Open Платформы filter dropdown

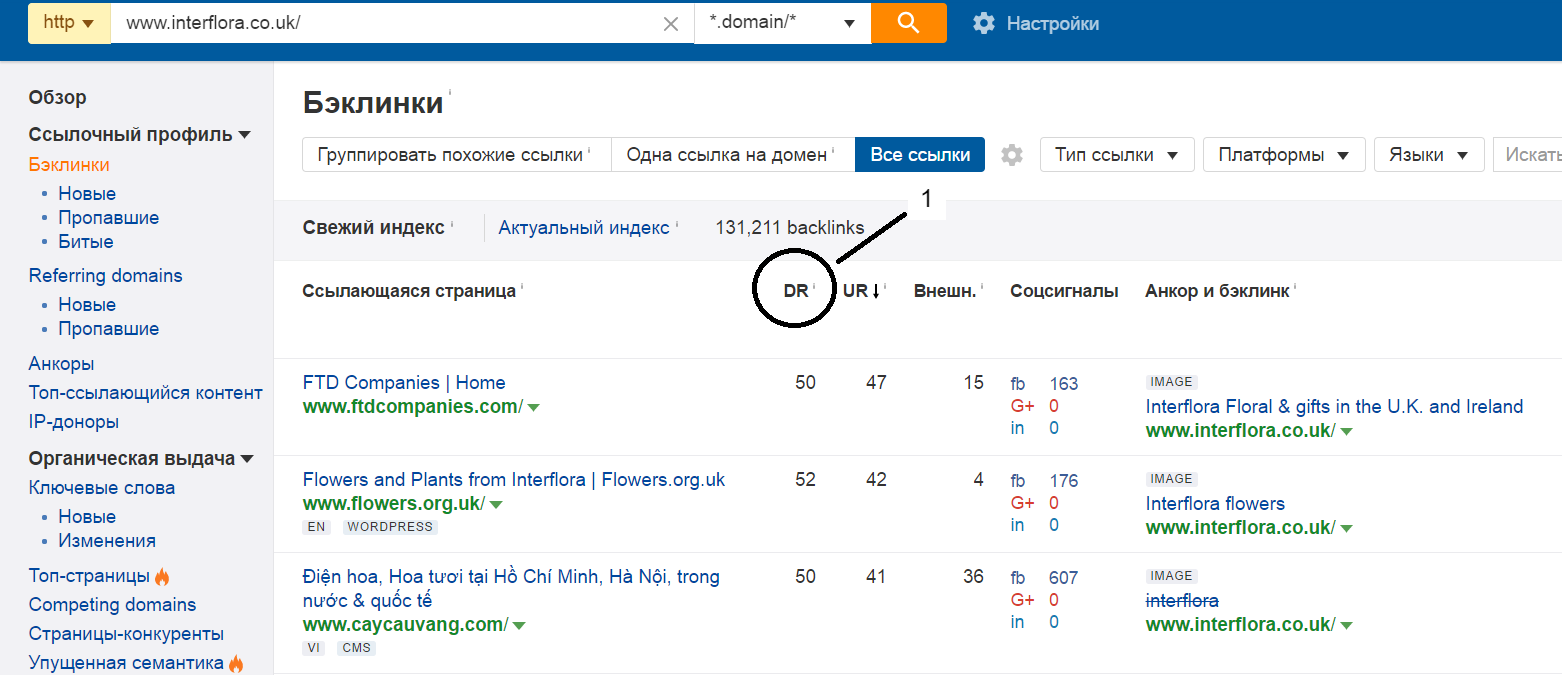pyautogui.click(x=1284, y=155)
